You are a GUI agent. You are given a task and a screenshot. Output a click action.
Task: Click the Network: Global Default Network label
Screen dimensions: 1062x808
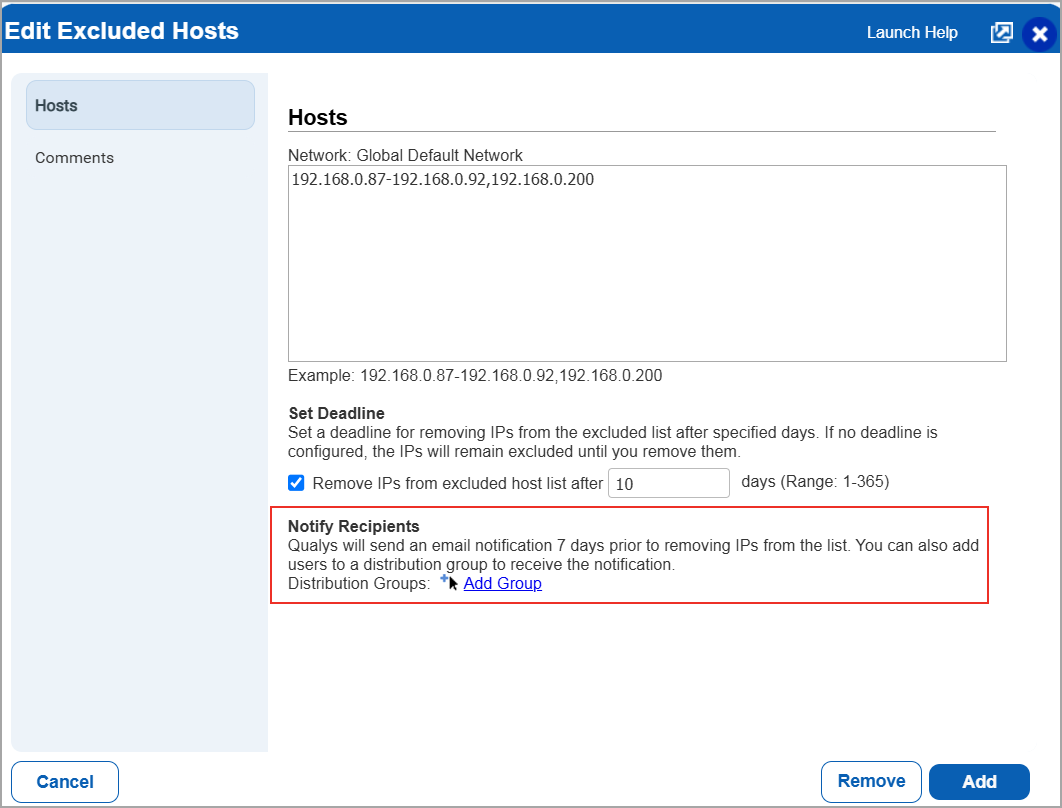(x=405, y=156)
